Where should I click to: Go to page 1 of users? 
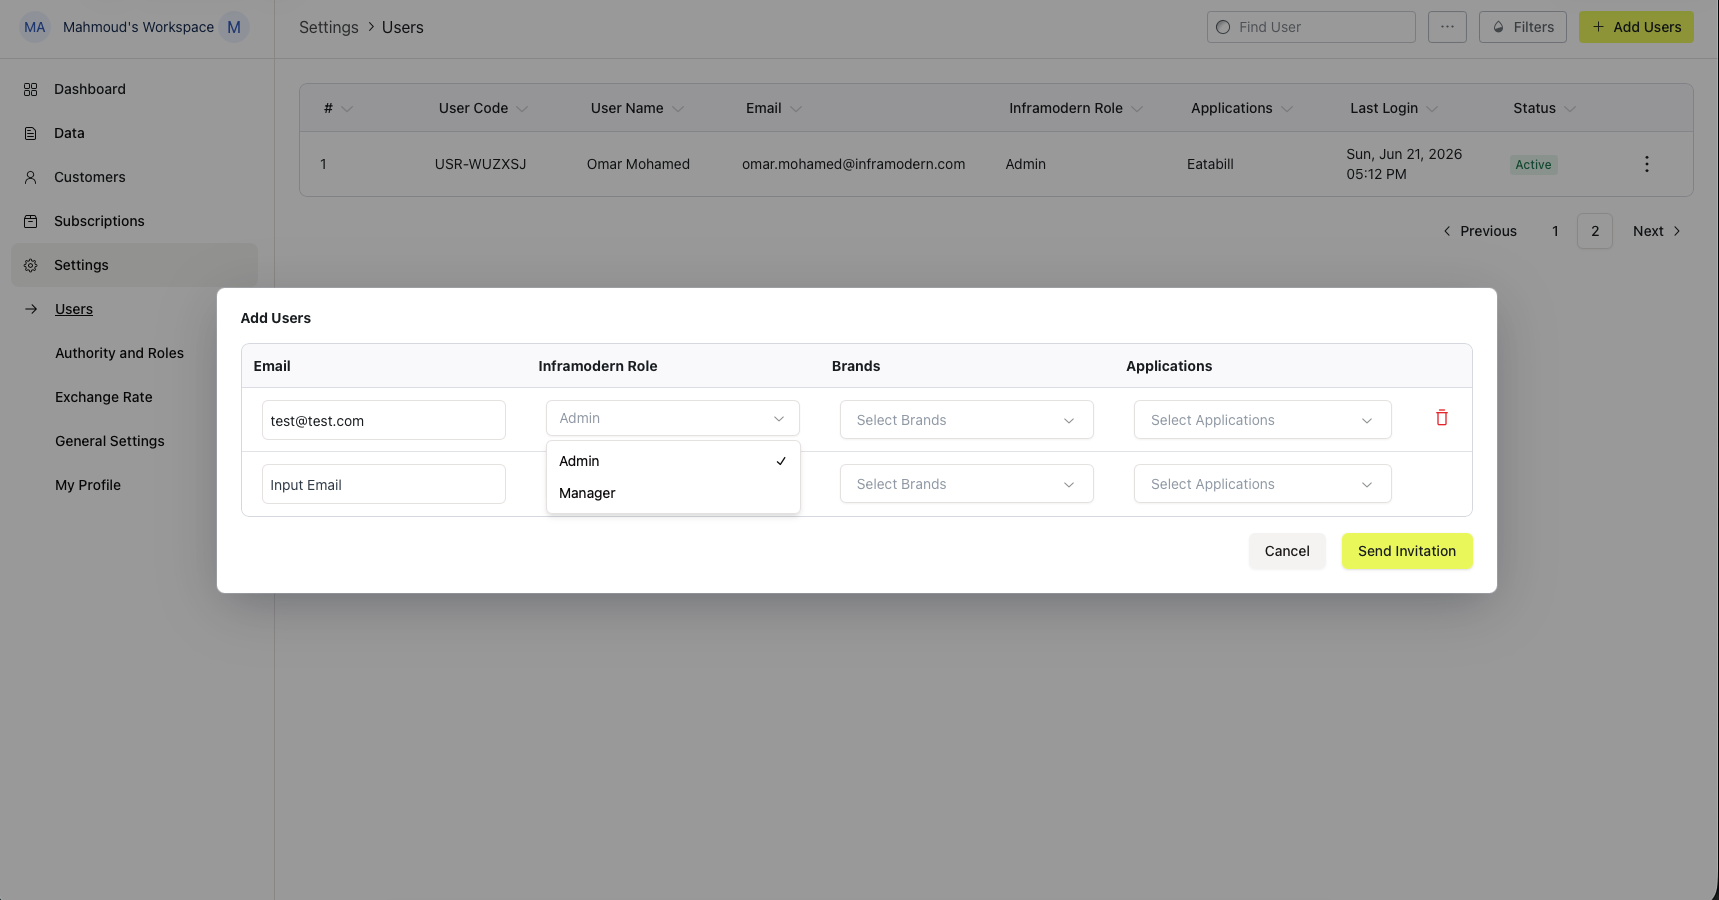point(1555,231)
